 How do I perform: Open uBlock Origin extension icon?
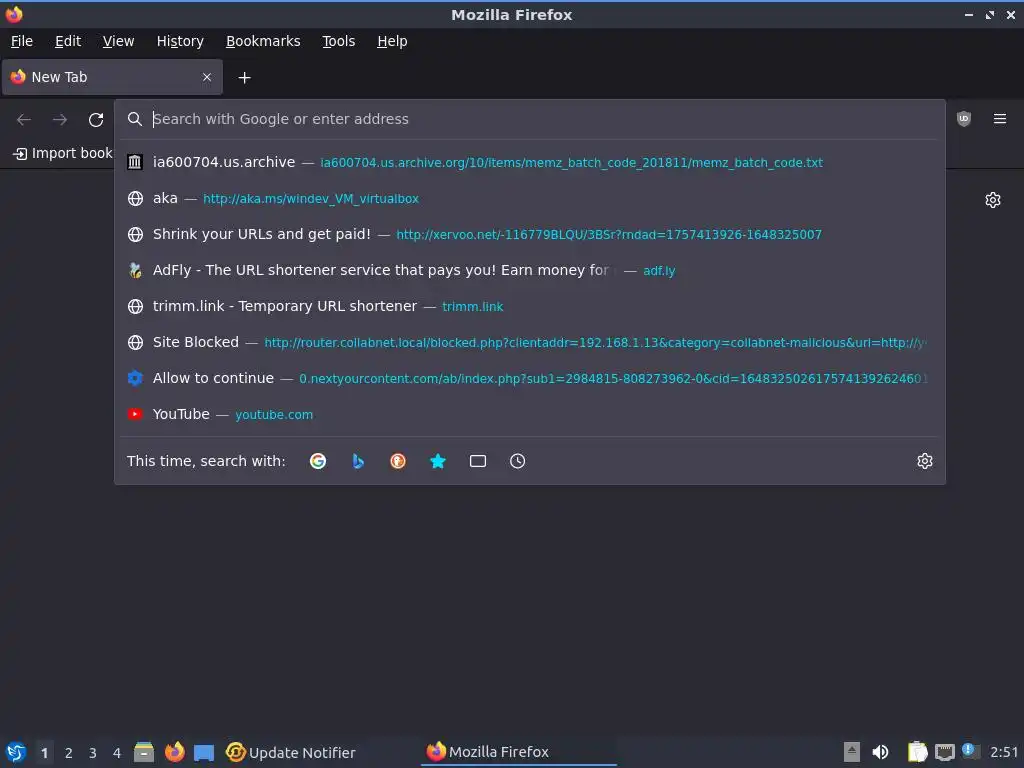964,119
